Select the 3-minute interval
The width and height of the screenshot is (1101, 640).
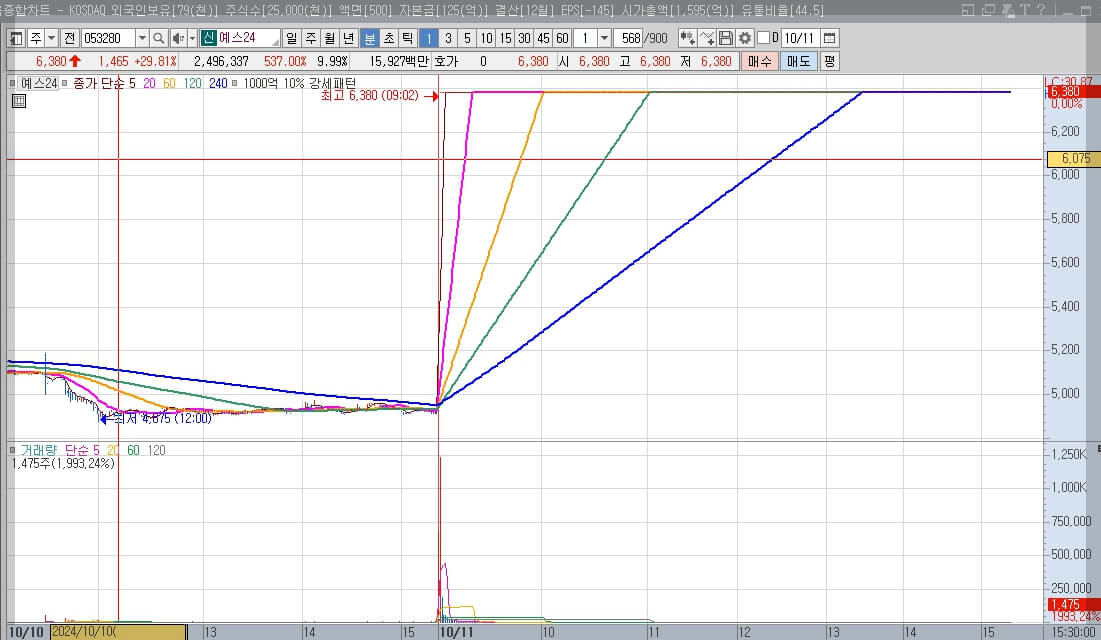[x=448, y=38]
